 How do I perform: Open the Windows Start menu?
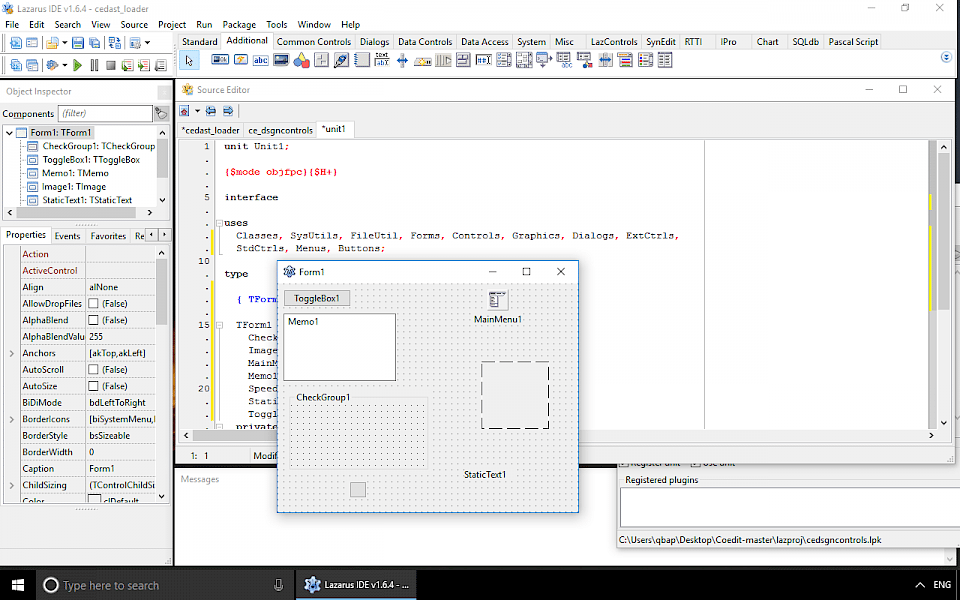click(18, 585)
